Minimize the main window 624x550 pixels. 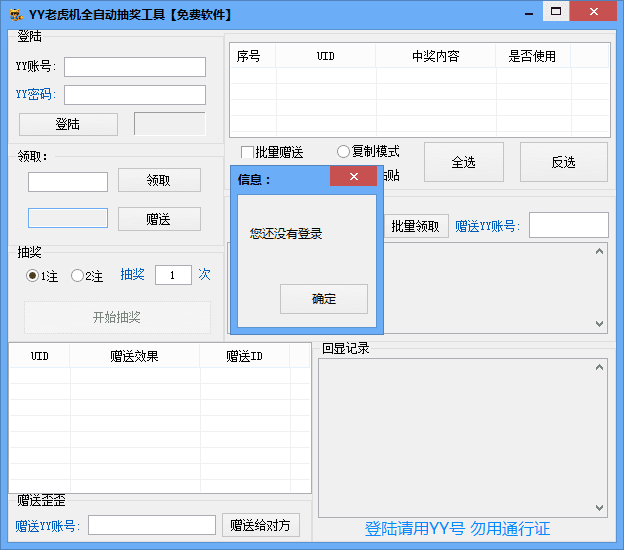529,13
